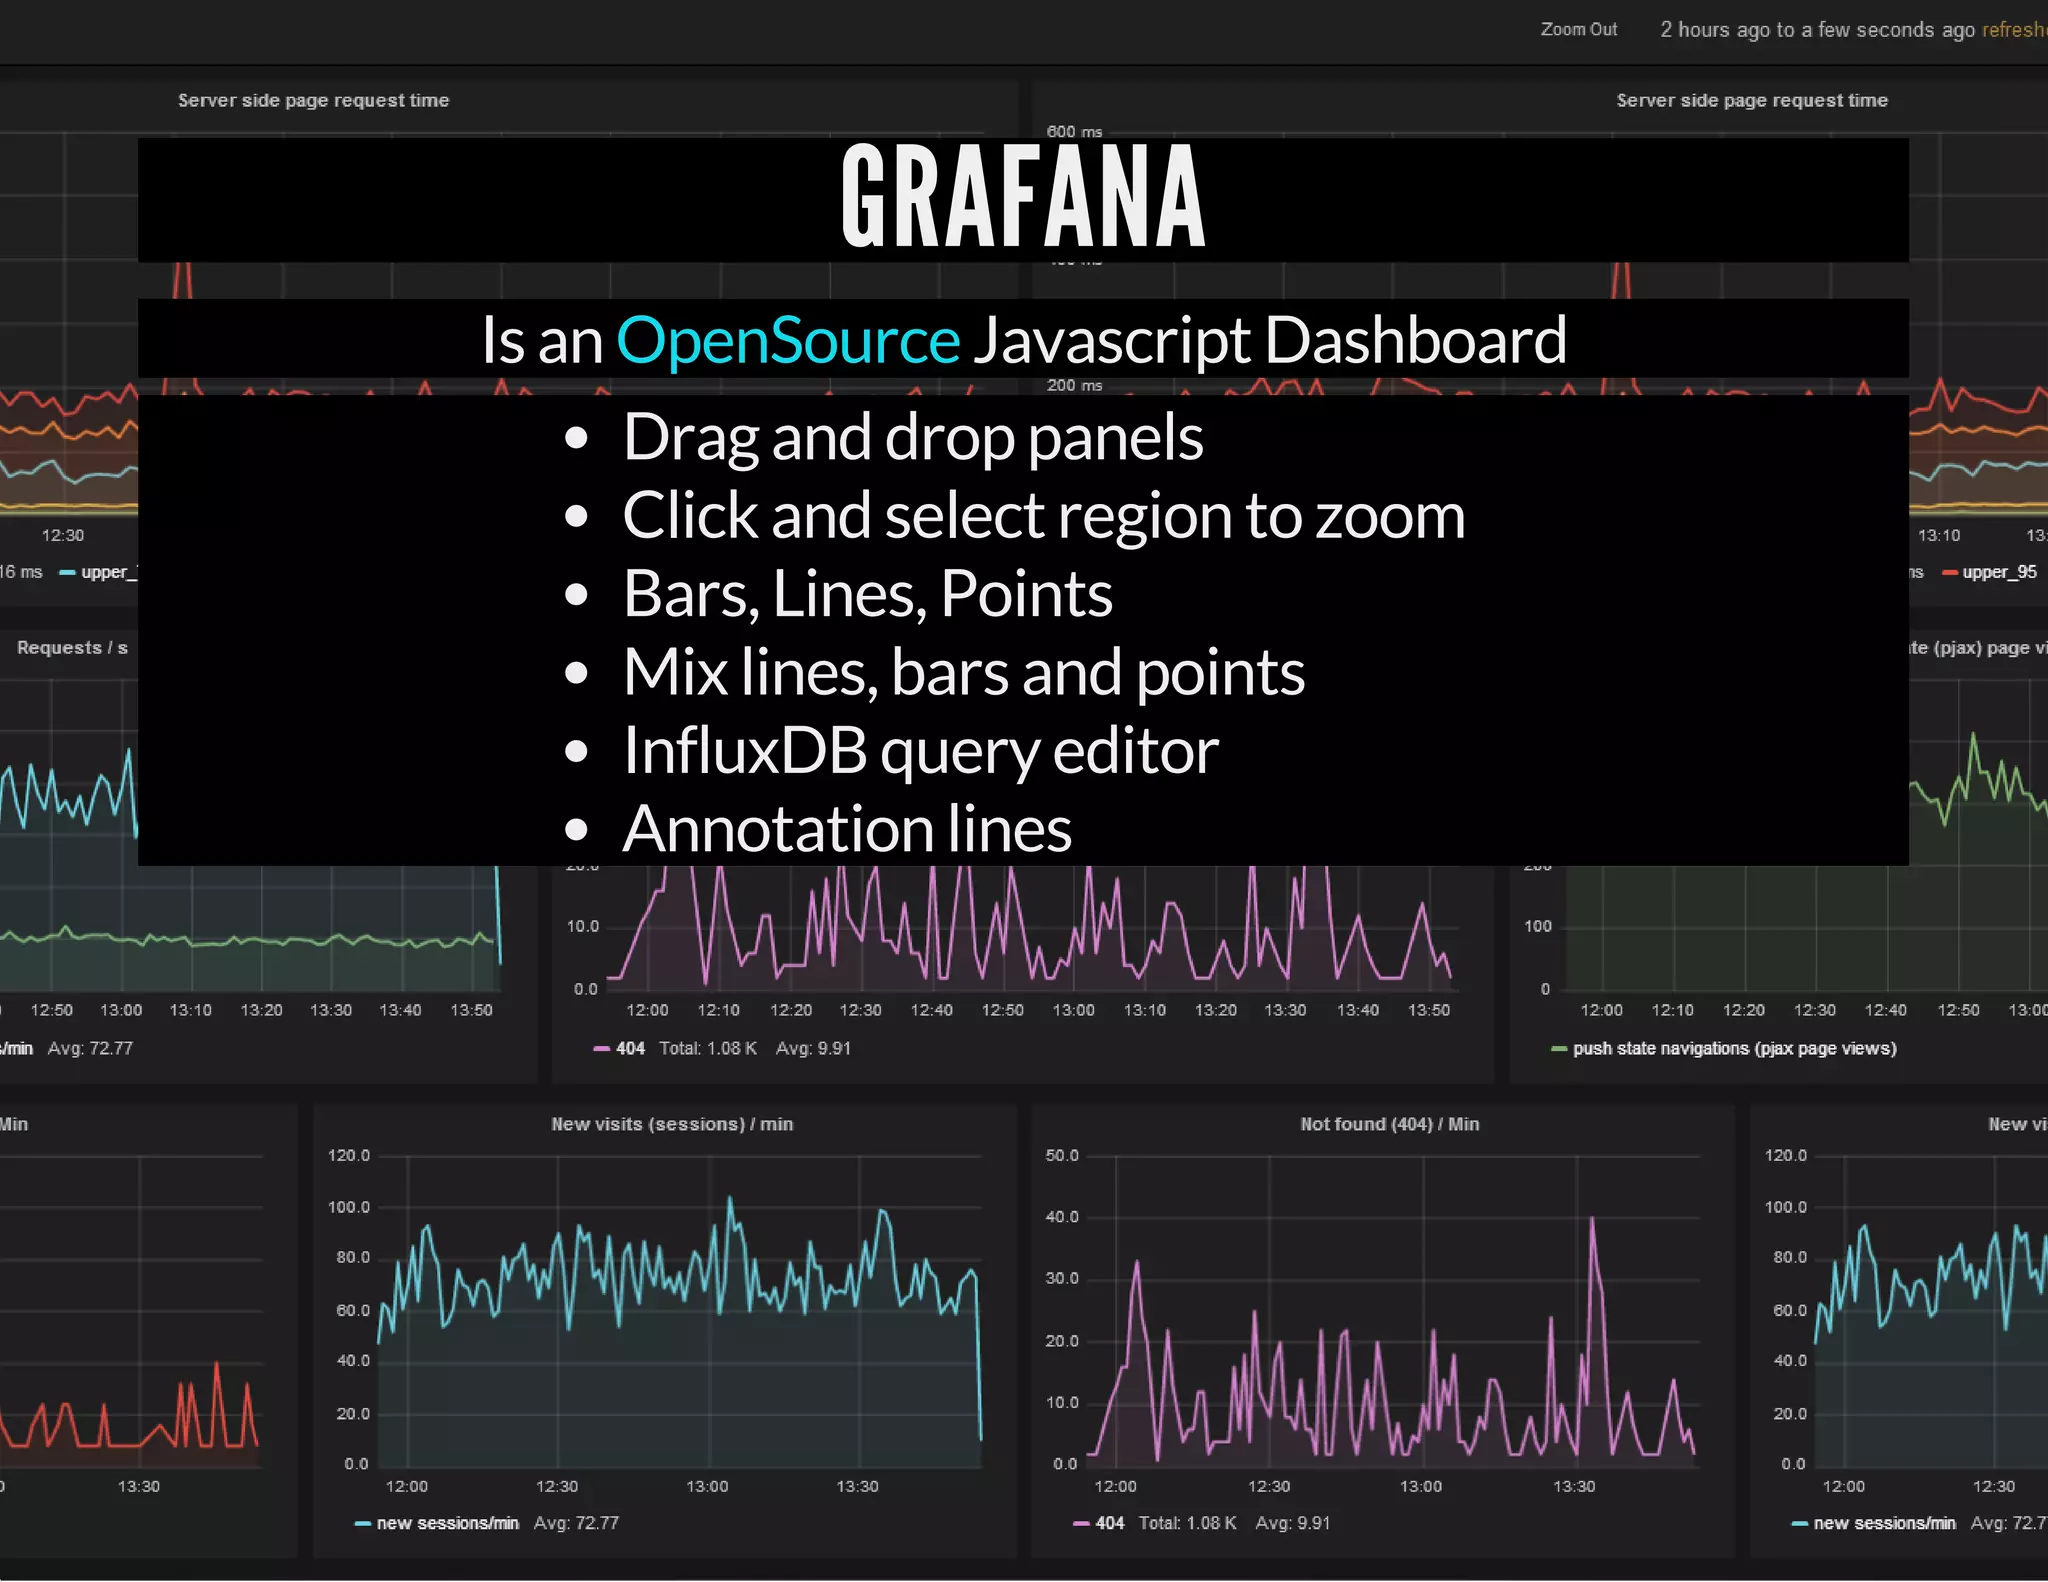Click 'Avg: 9.91' in bottom Not found legend

1293,1523
